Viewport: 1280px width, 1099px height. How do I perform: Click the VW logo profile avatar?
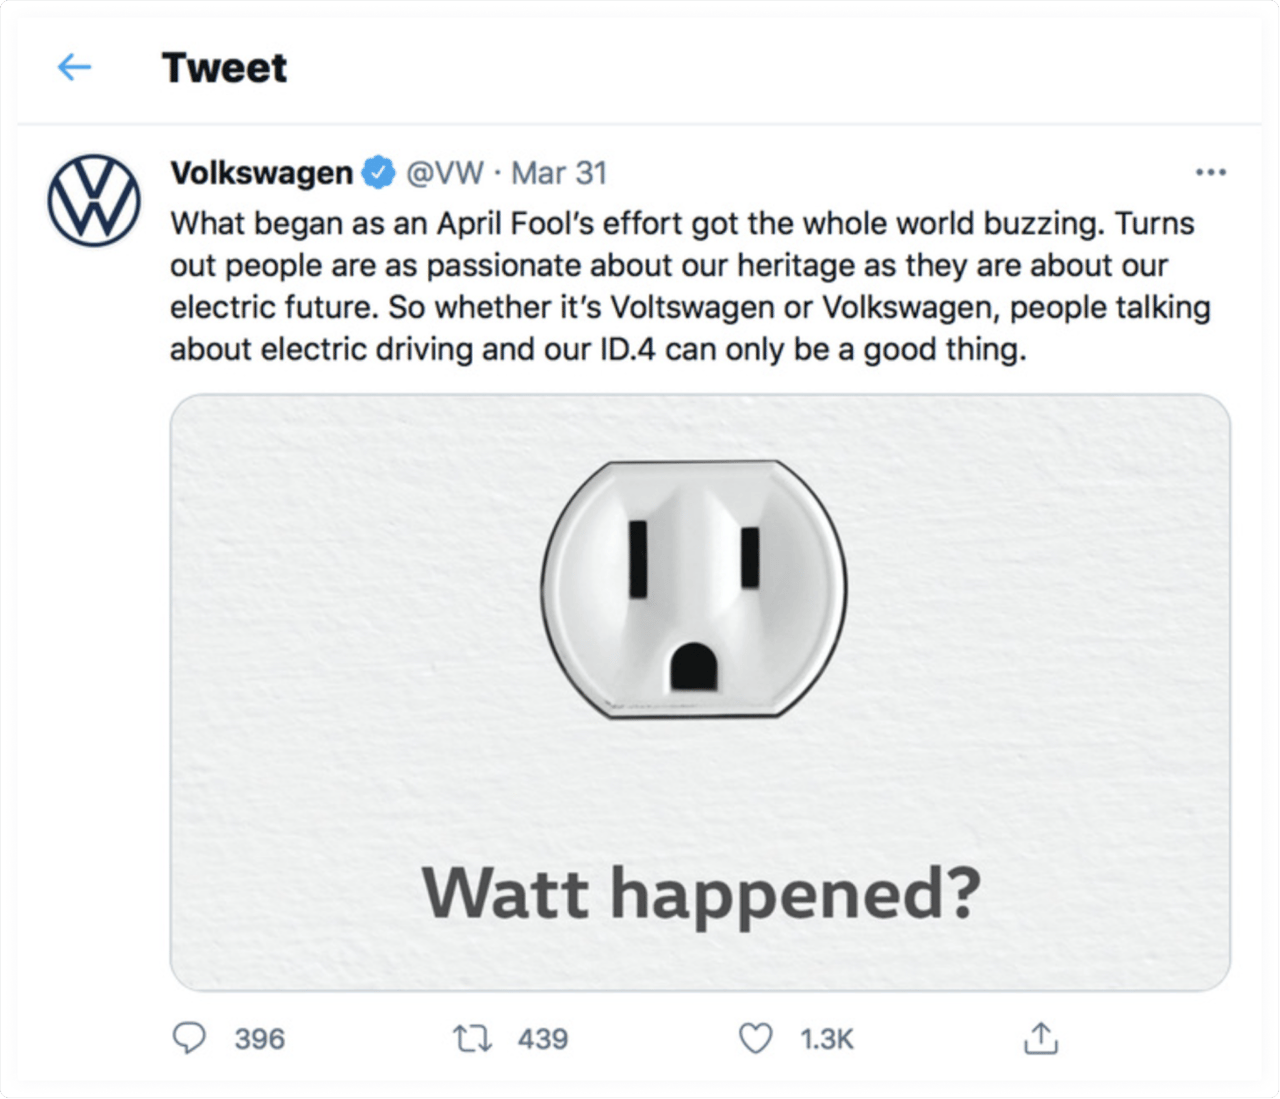[93, 198]
